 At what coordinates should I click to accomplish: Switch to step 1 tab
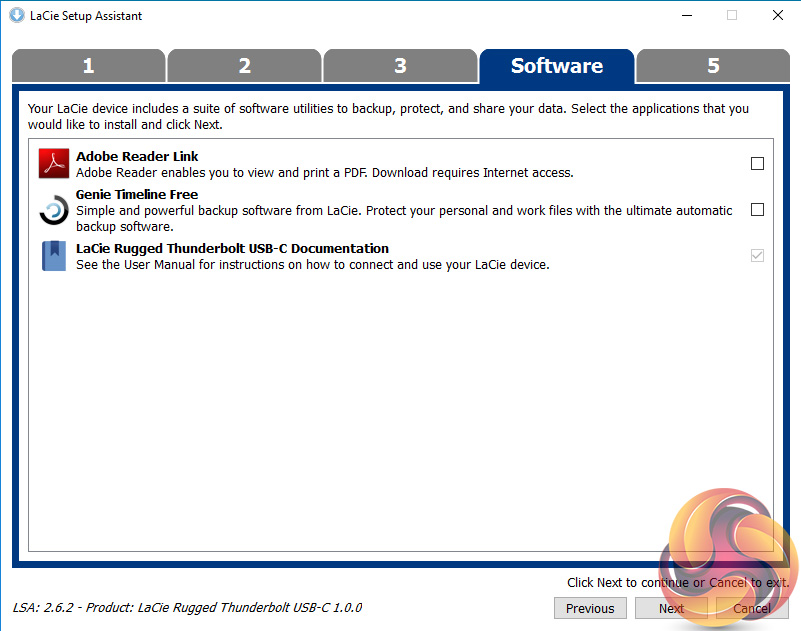click(89, 65)
